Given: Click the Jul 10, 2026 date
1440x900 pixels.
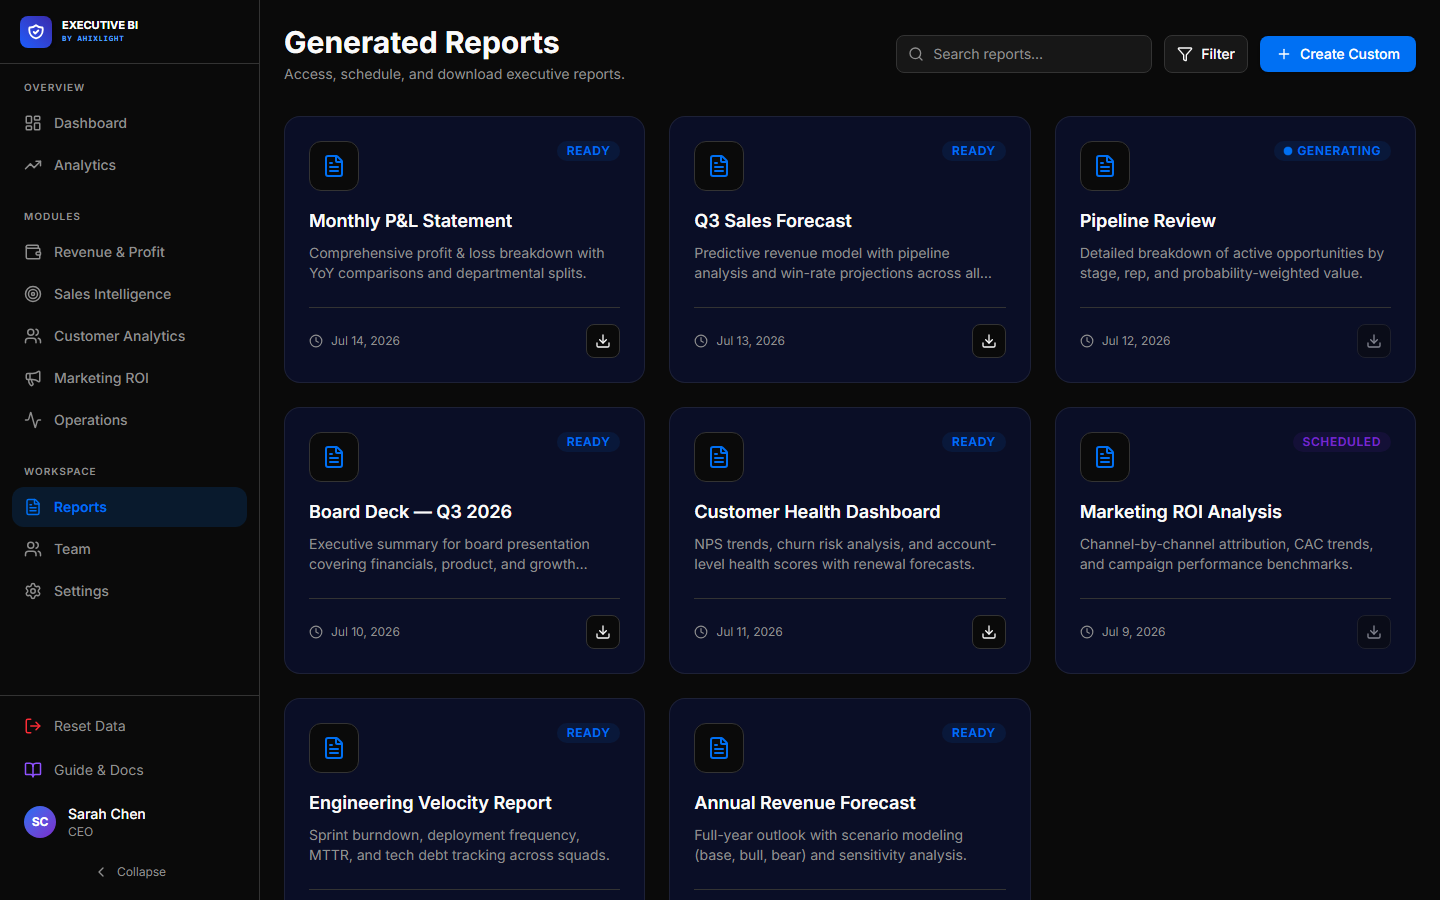Looking at the screenshot, I should (365, 632).
